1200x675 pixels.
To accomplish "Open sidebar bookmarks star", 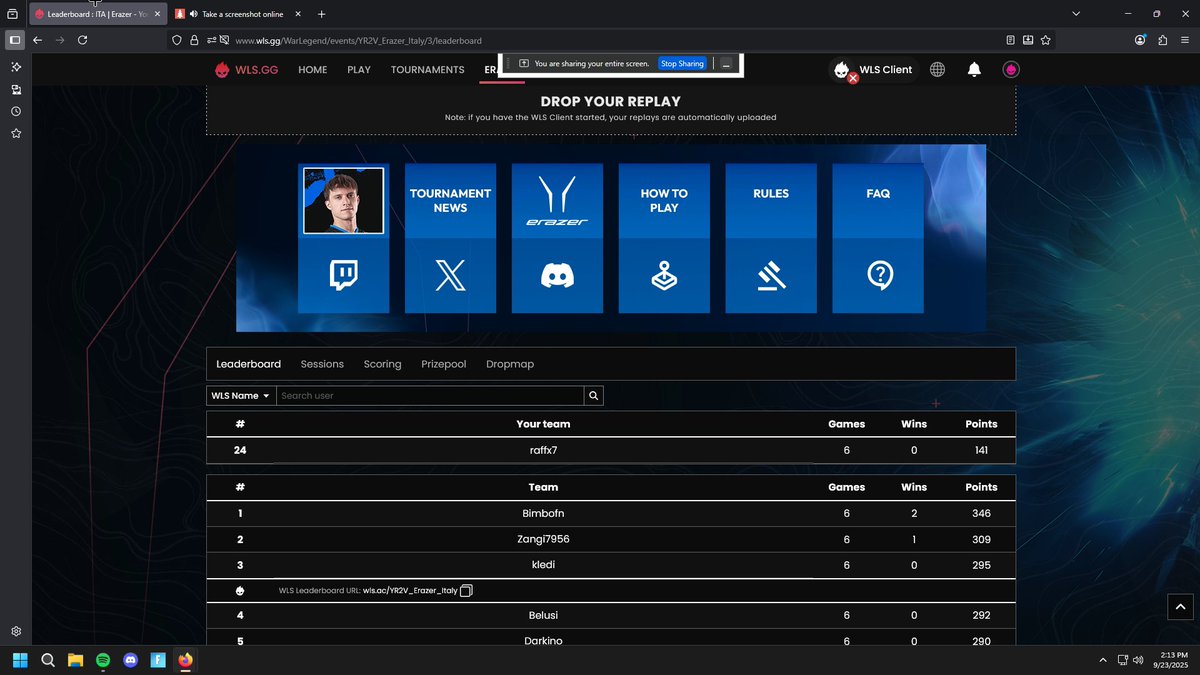I will pos(16,133).
